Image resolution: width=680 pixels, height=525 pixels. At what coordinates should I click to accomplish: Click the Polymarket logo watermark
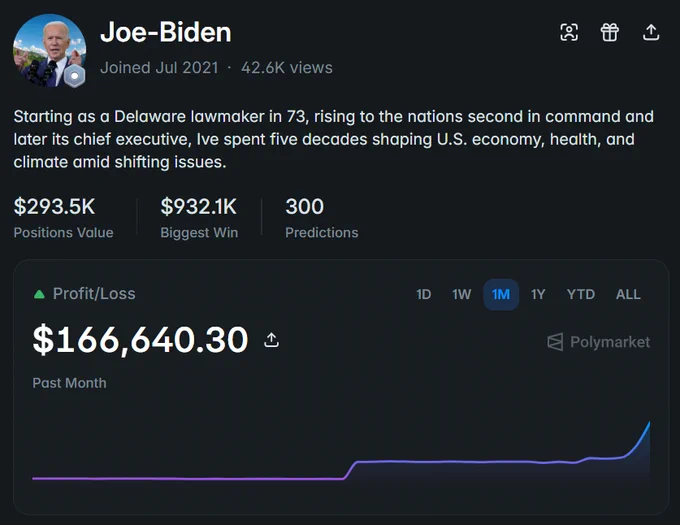598,342
